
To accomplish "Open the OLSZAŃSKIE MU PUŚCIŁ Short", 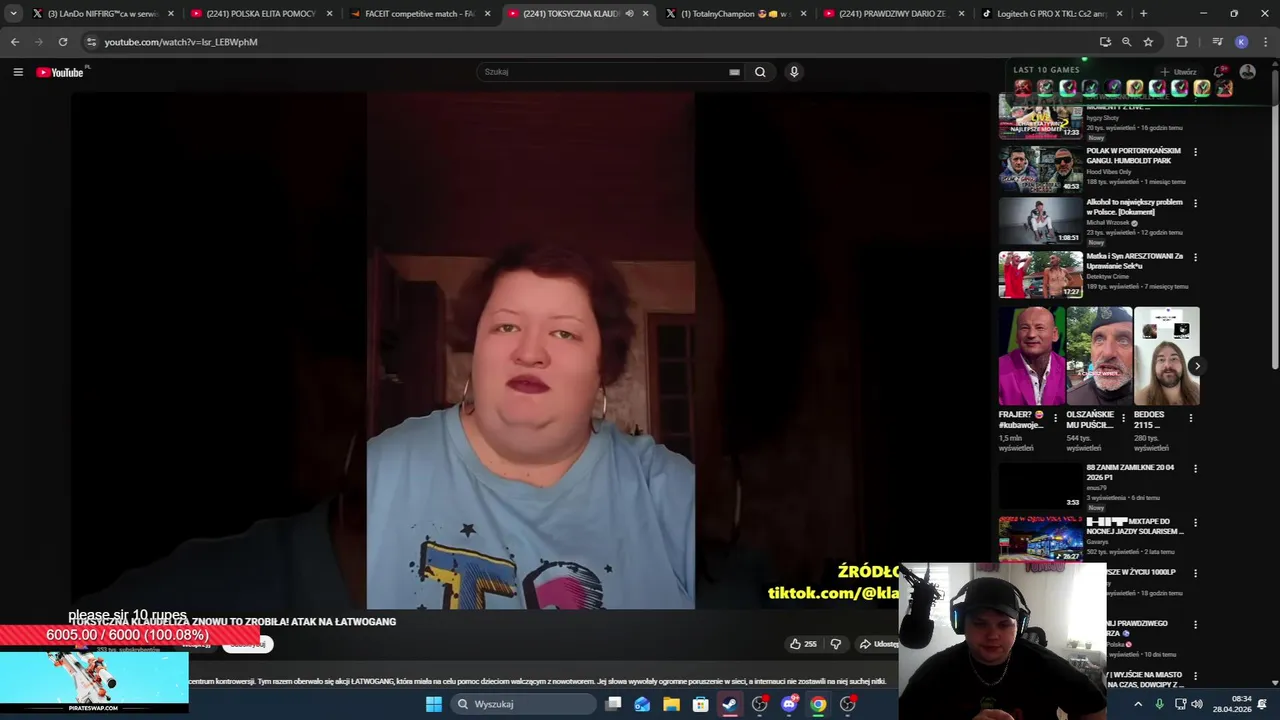I will pos(1099,356).
